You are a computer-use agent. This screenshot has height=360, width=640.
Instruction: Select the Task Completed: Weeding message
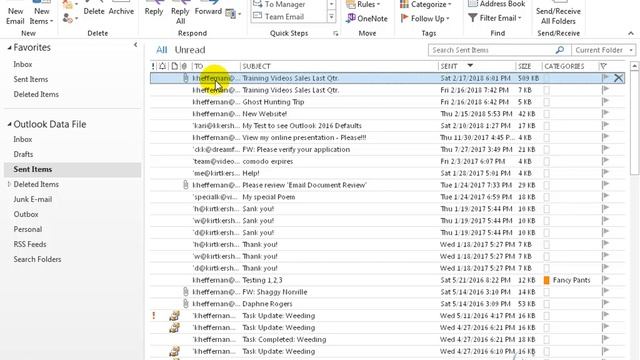point(387,340)
